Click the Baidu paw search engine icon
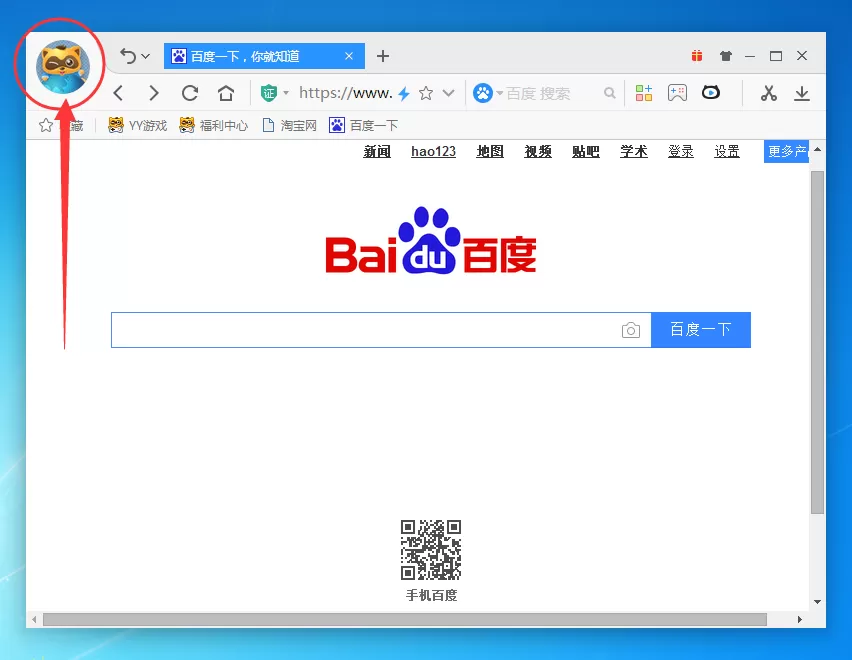Image resolution: width=852 pixels, height=660 pixels. click(x=483, y=93)
